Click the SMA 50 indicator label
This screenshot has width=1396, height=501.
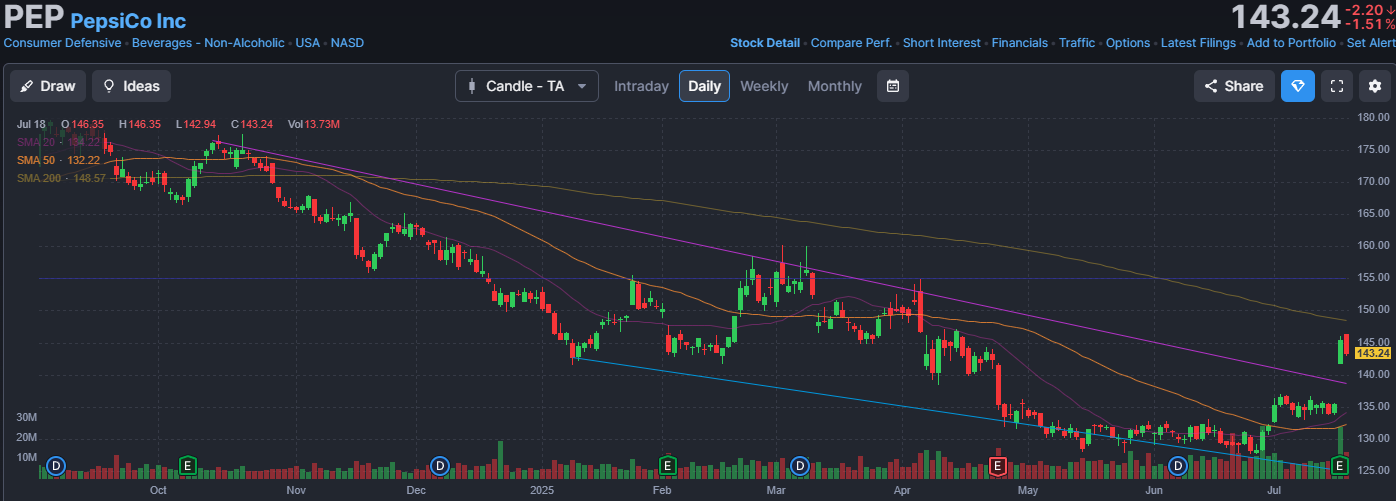pyautogui.click(x=35, y=160)
